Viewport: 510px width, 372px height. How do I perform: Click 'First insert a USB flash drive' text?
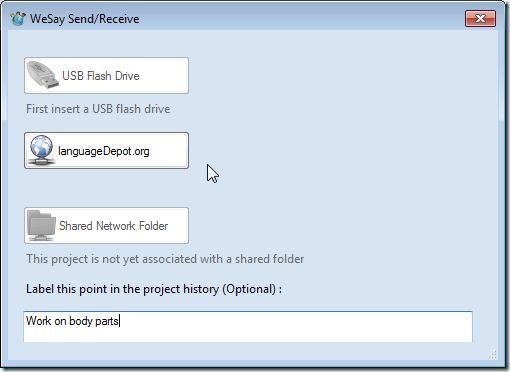(x=98, y=109)
